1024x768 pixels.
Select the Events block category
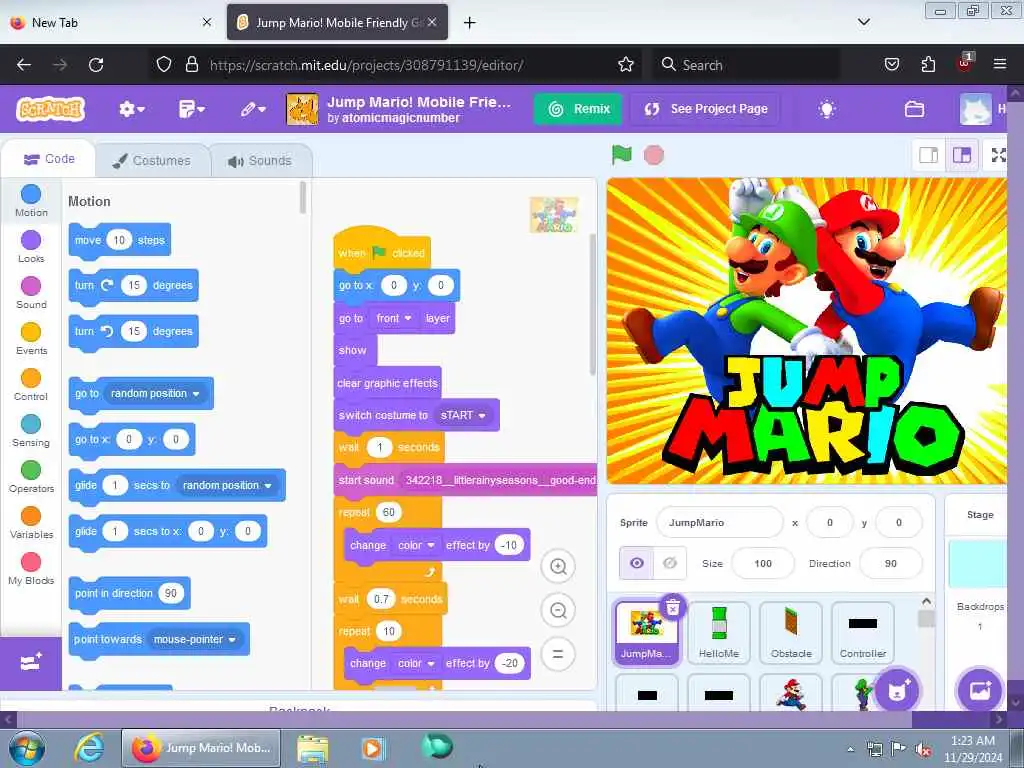pyautogui.click(x=31, y=338)
